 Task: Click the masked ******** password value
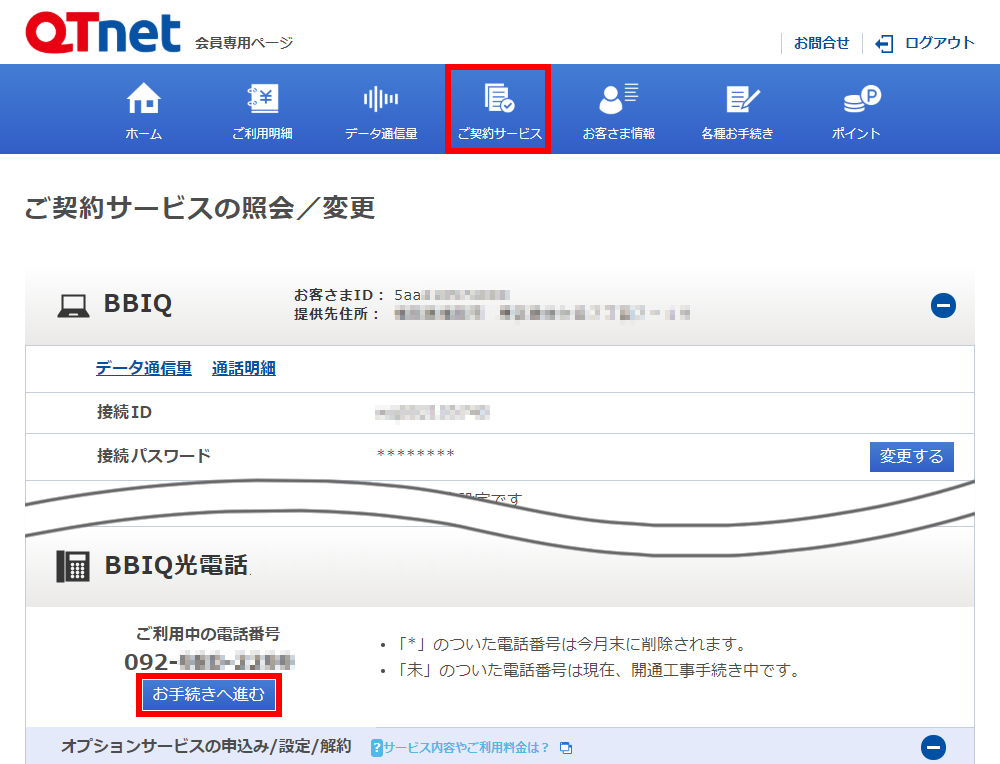pyautogui.click(x=416, y=454)
